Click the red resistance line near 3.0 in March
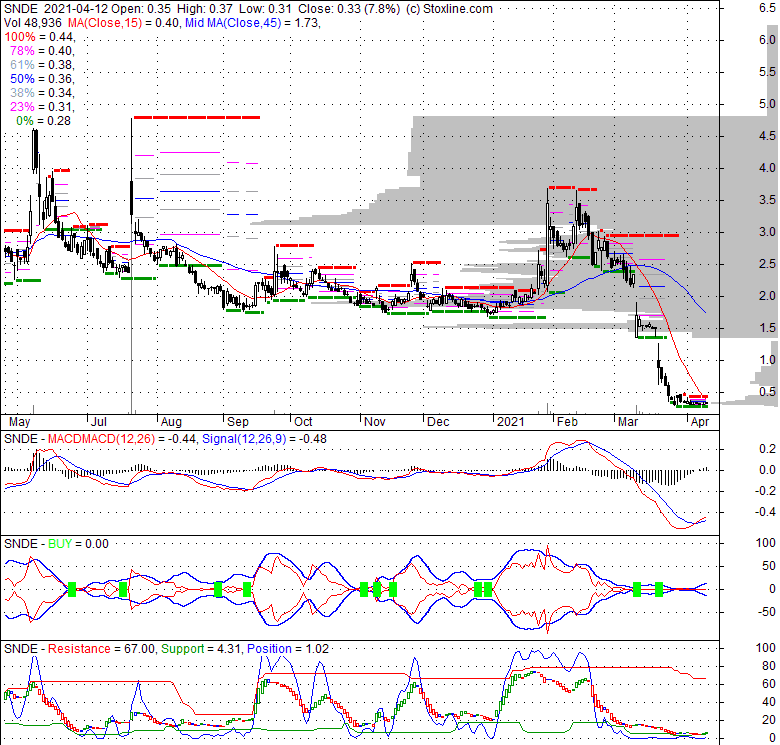The image size is (780, 745). click(642, 235)
